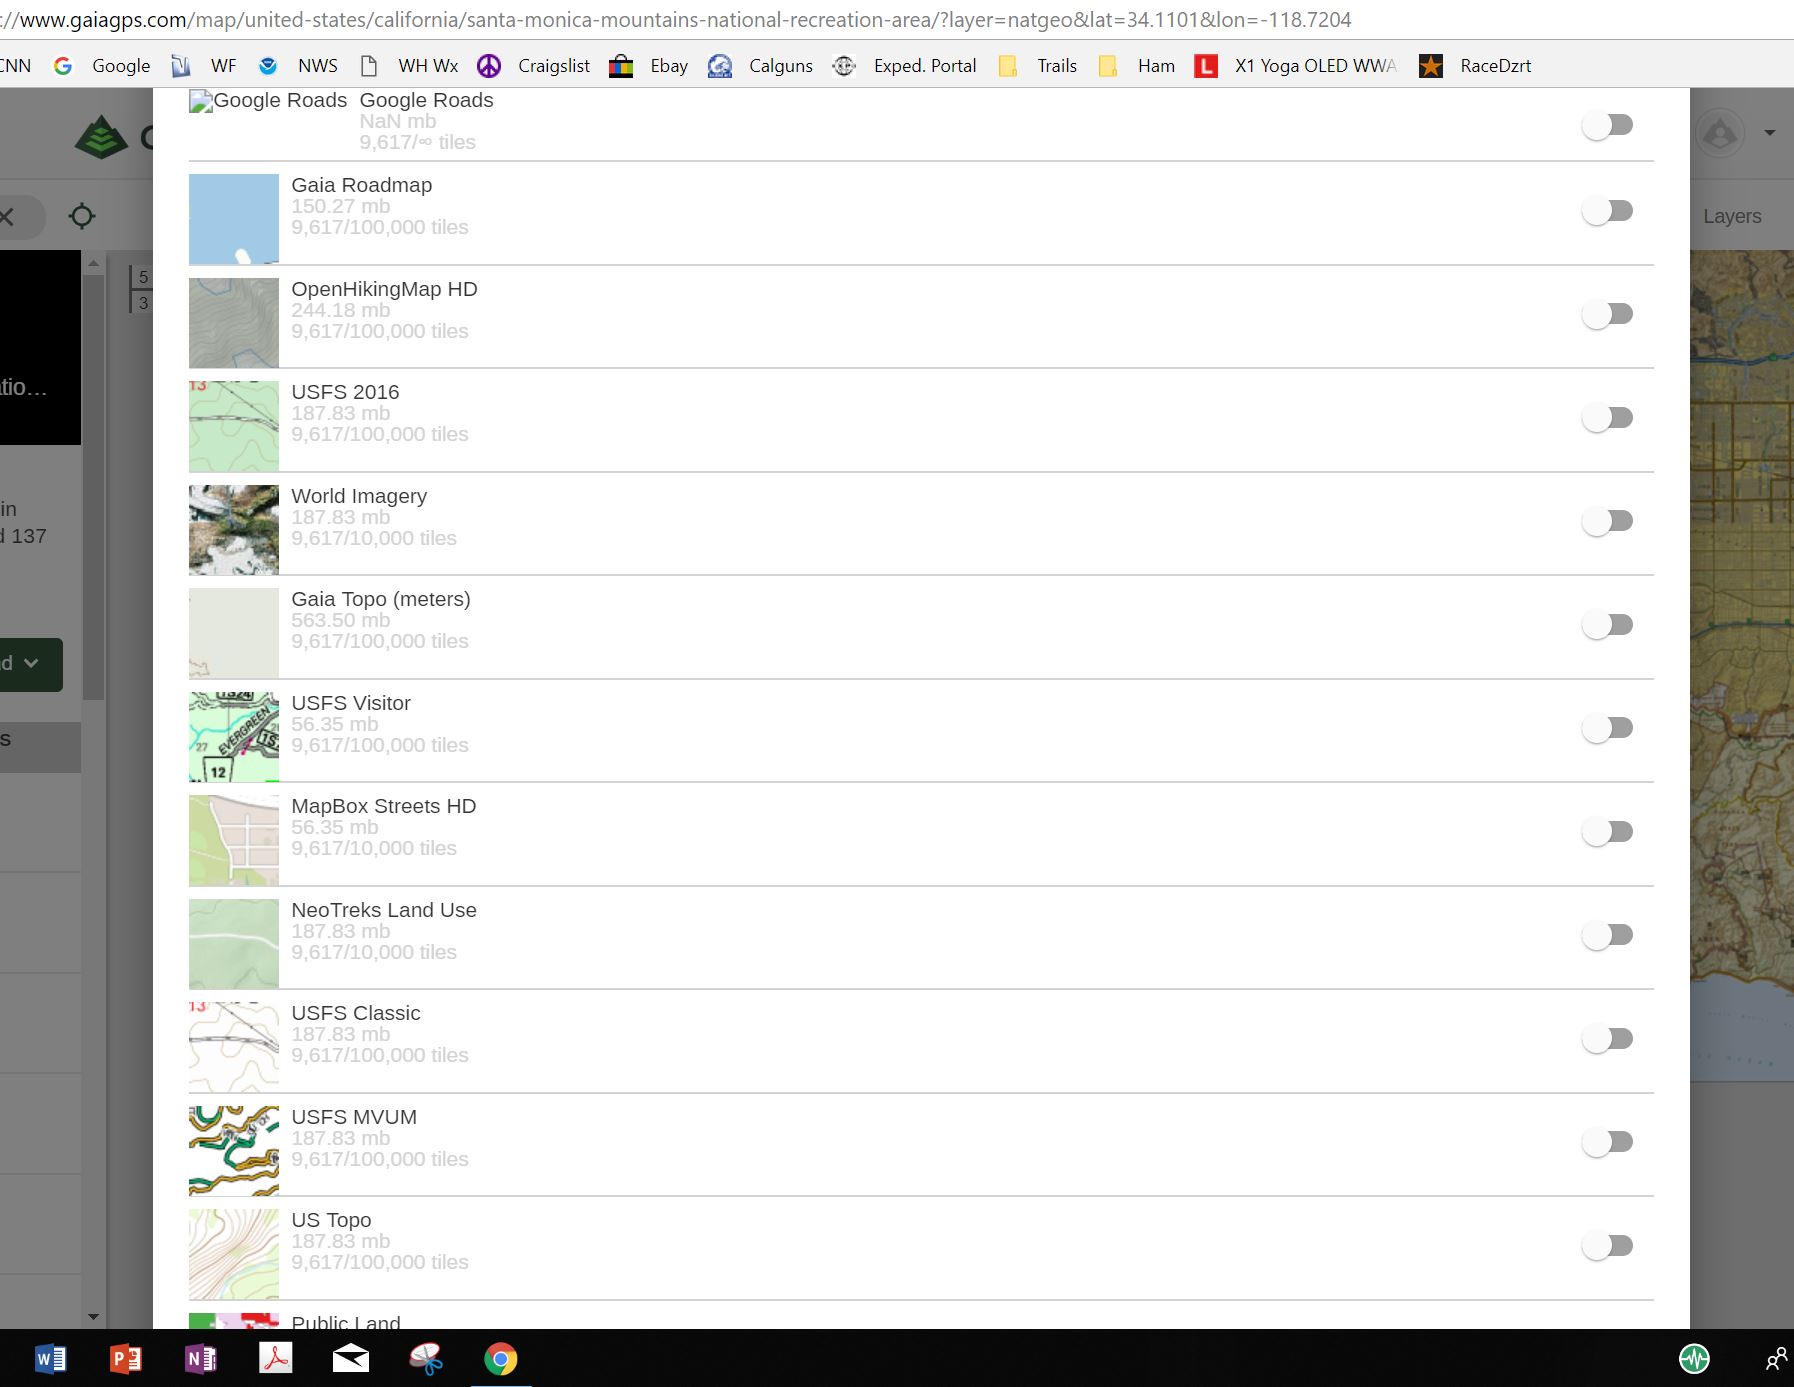Click the OpenHikingMap HD thumbnail
1794x1387 pixels.
[234, 323]
